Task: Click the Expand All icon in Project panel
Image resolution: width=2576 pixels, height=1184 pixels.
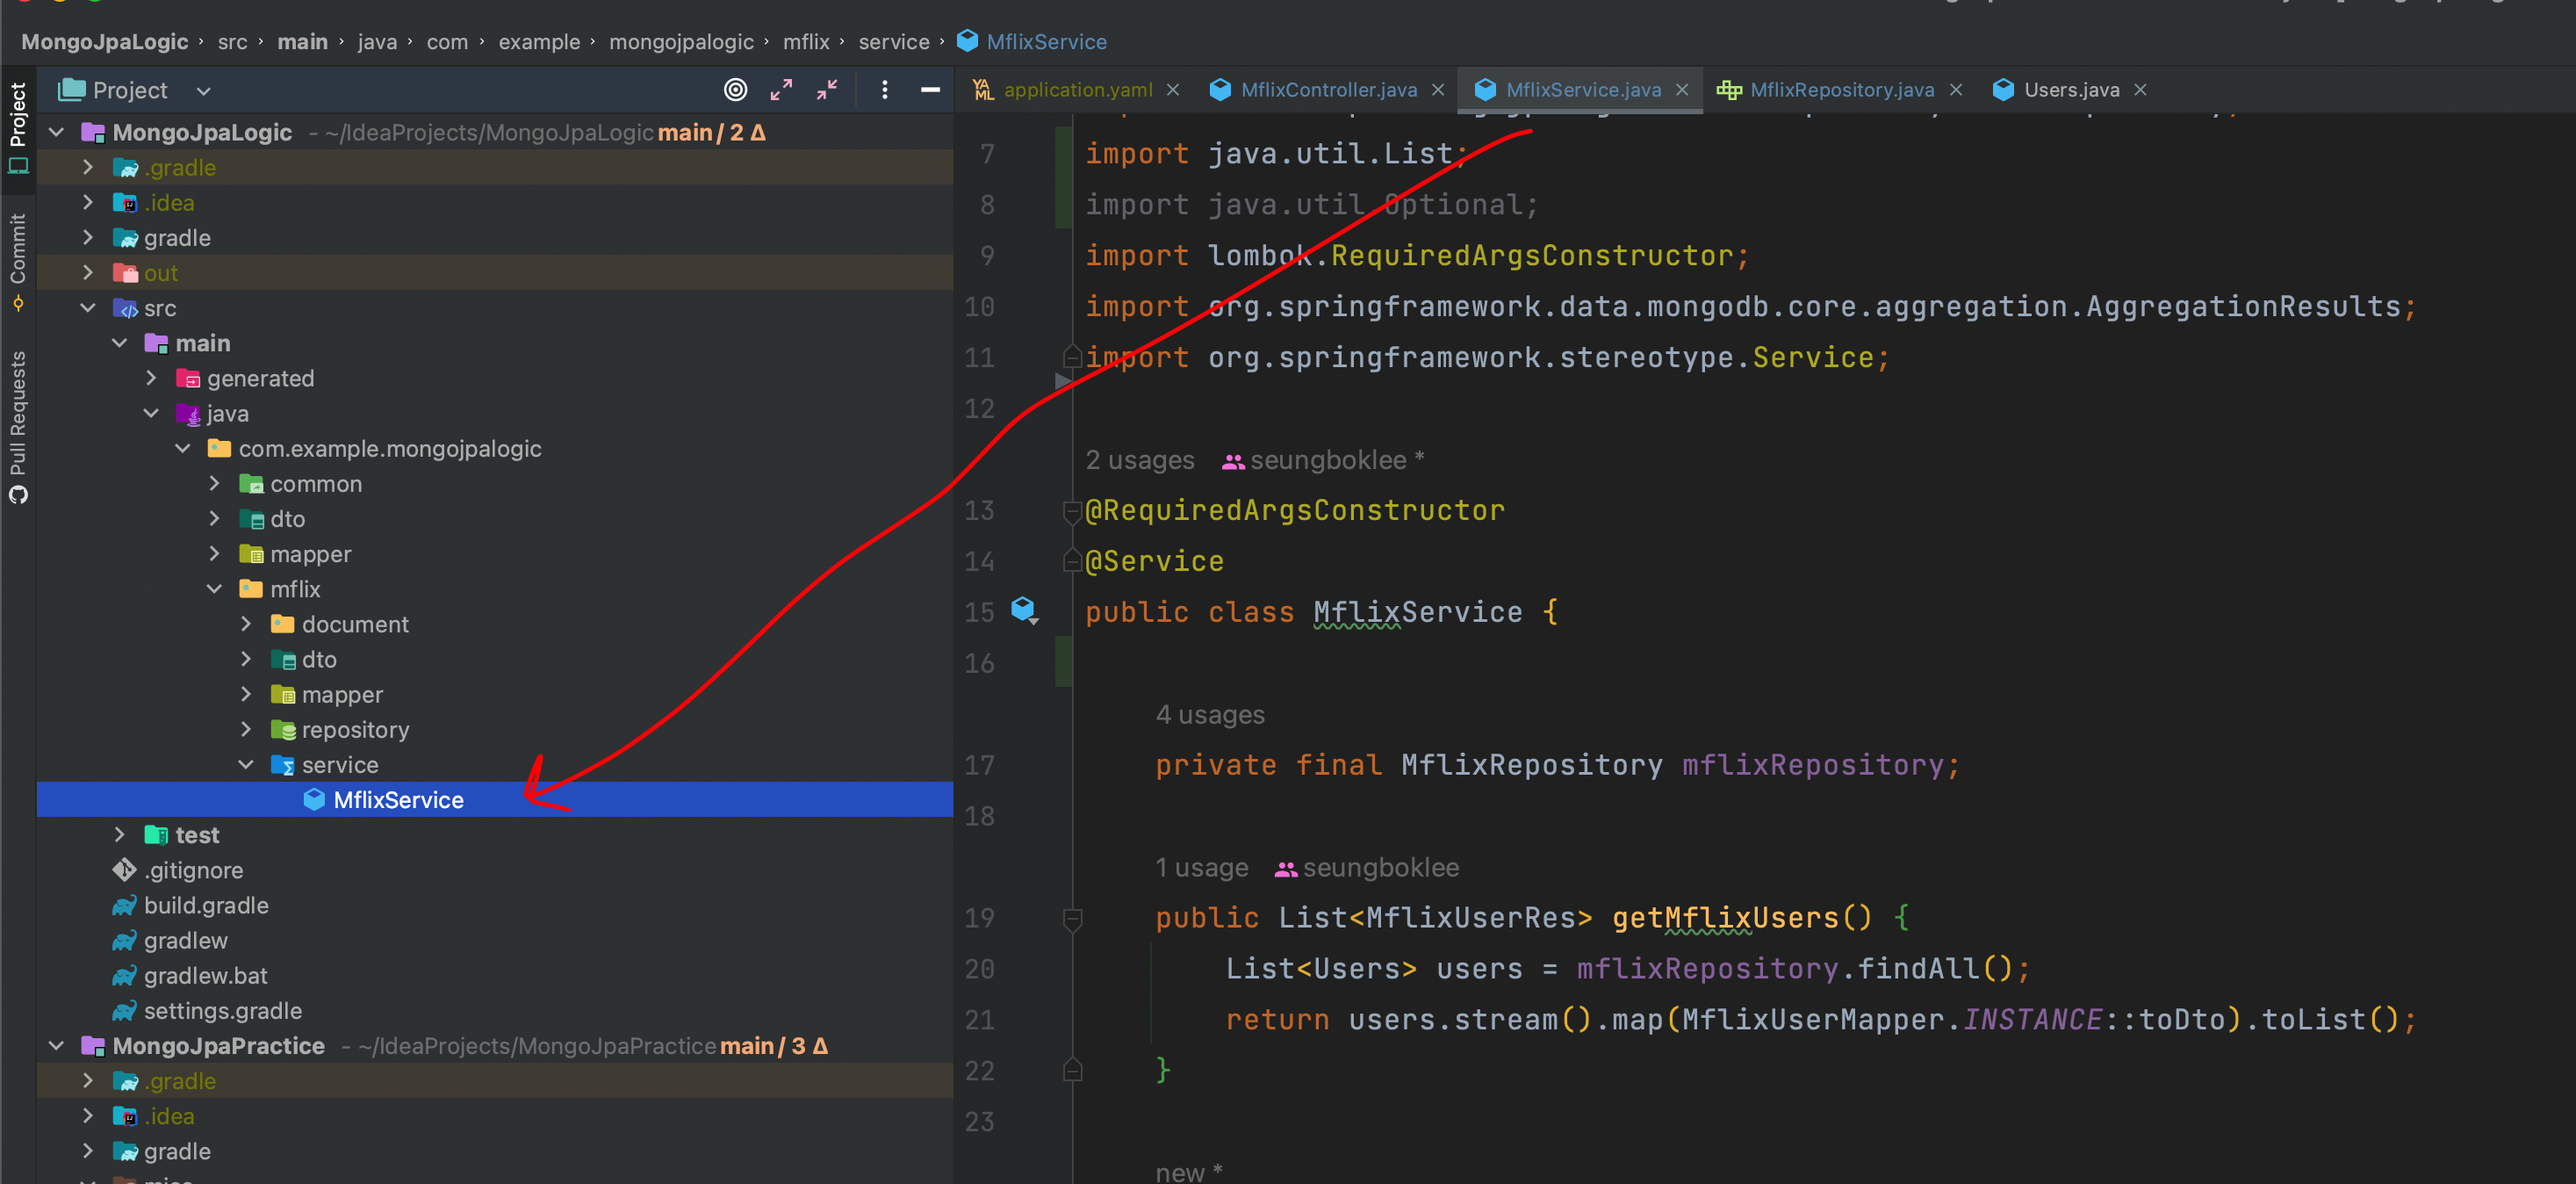Action: (781, 90)
